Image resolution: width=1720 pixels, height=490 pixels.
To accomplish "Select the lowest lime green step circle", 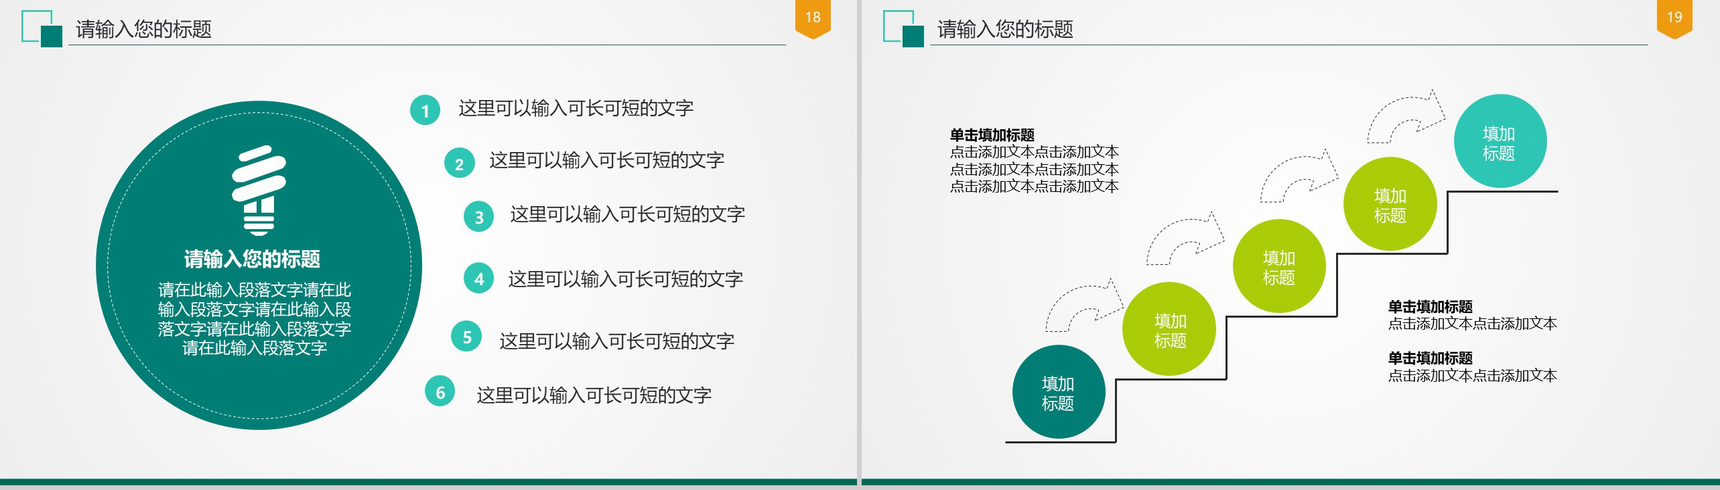I will point(1169,329).
